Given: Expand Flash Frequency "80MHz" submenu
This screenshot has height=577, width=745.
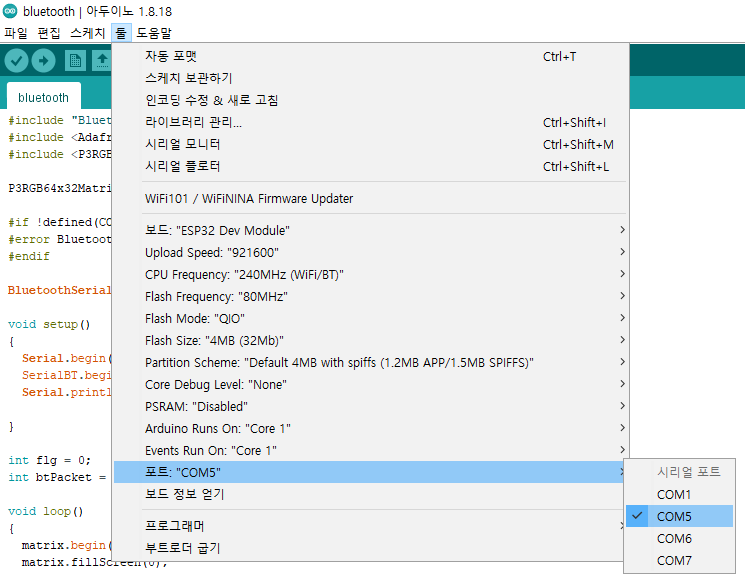Looking at the screenshot, I should click(371, 297).
